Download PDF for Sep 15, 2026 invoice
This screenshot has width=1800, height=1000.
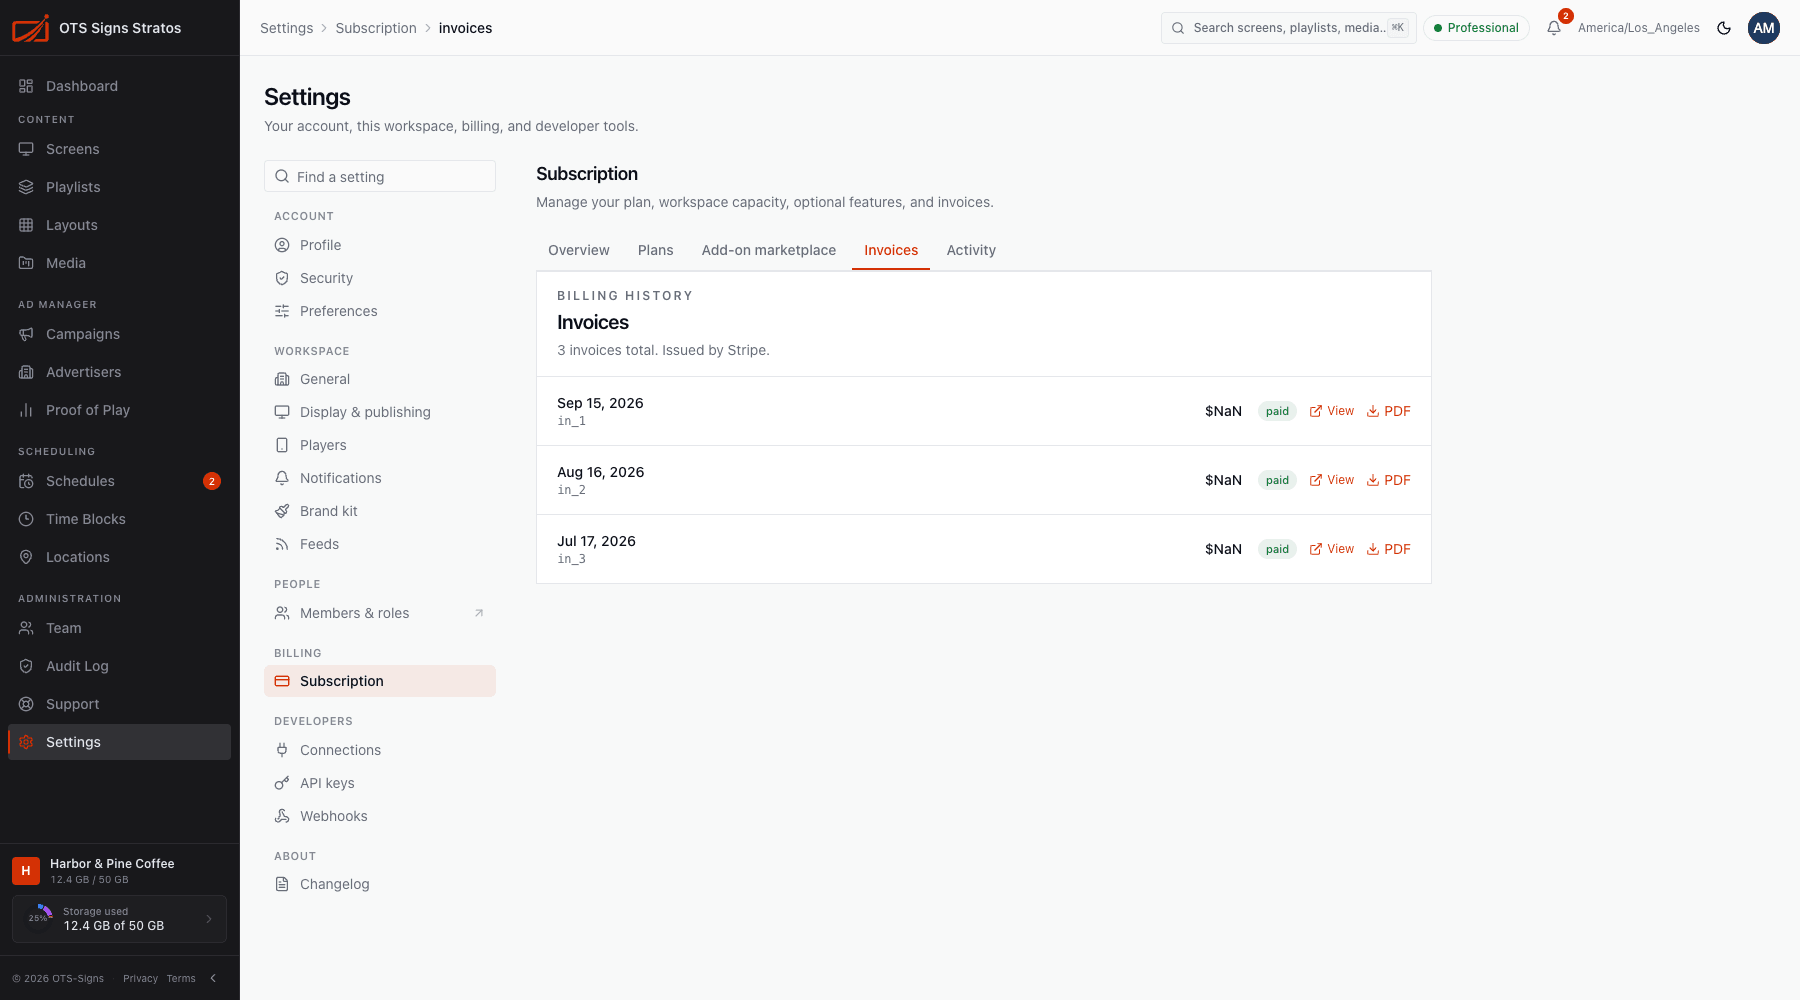click(x=1389, y=411)
